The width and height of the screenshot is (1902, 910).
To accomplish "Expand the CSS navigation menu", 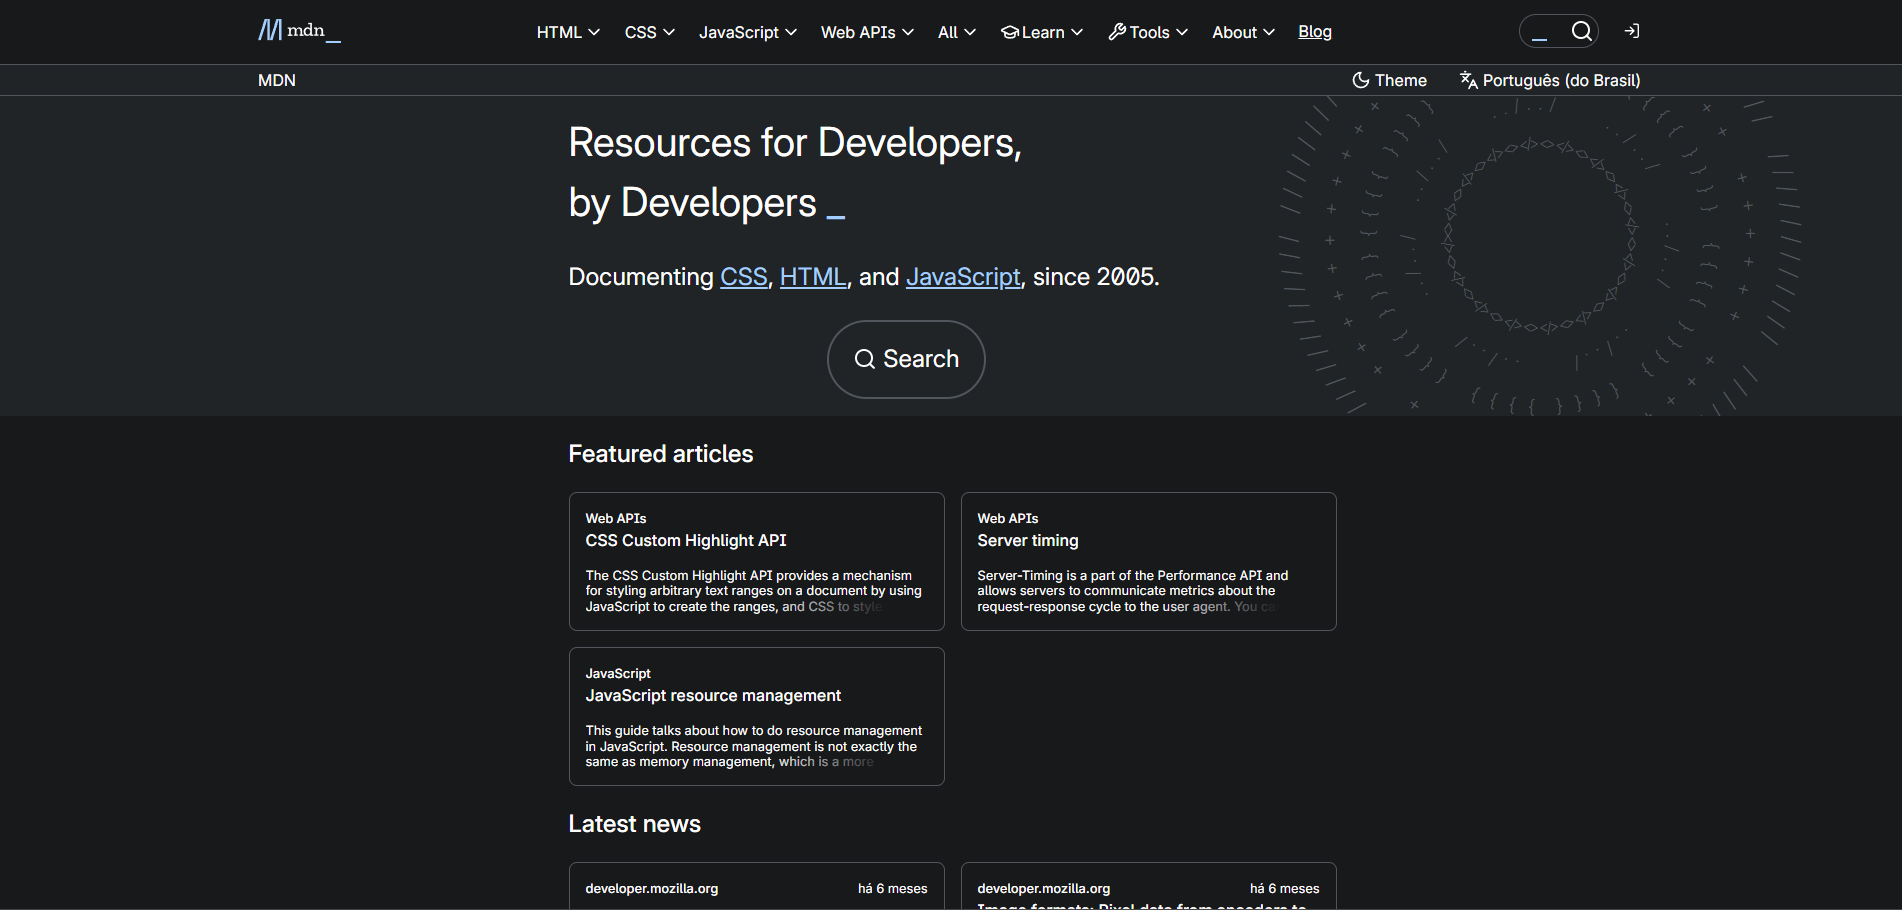I will (650, 32).
